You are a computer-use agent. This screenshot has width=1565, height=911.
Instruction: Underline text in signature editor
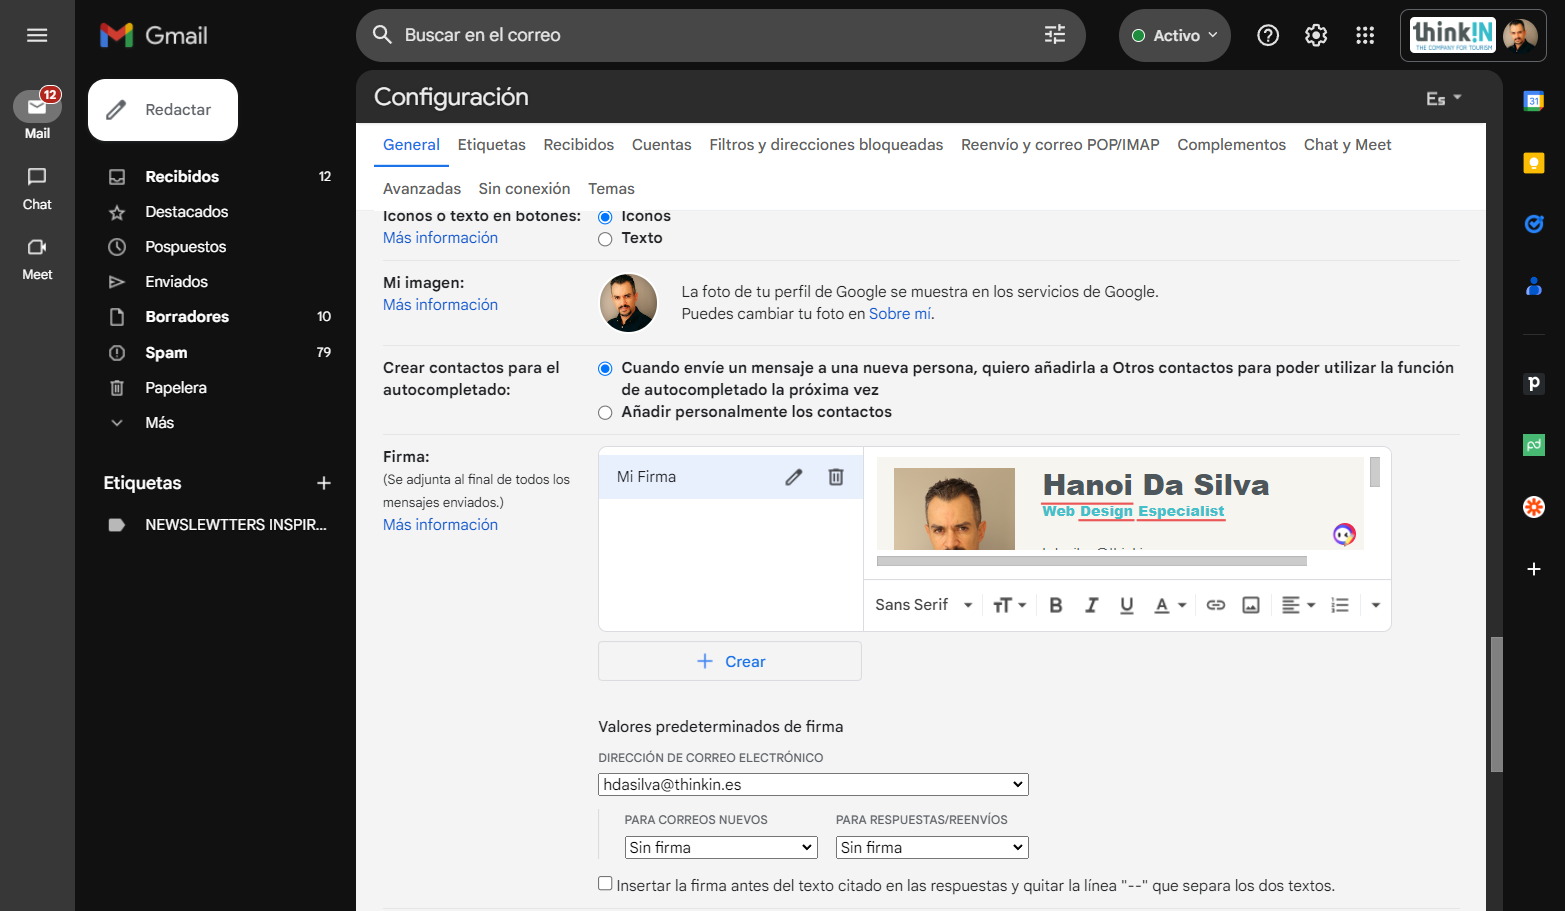click(x=1127, y=605)
